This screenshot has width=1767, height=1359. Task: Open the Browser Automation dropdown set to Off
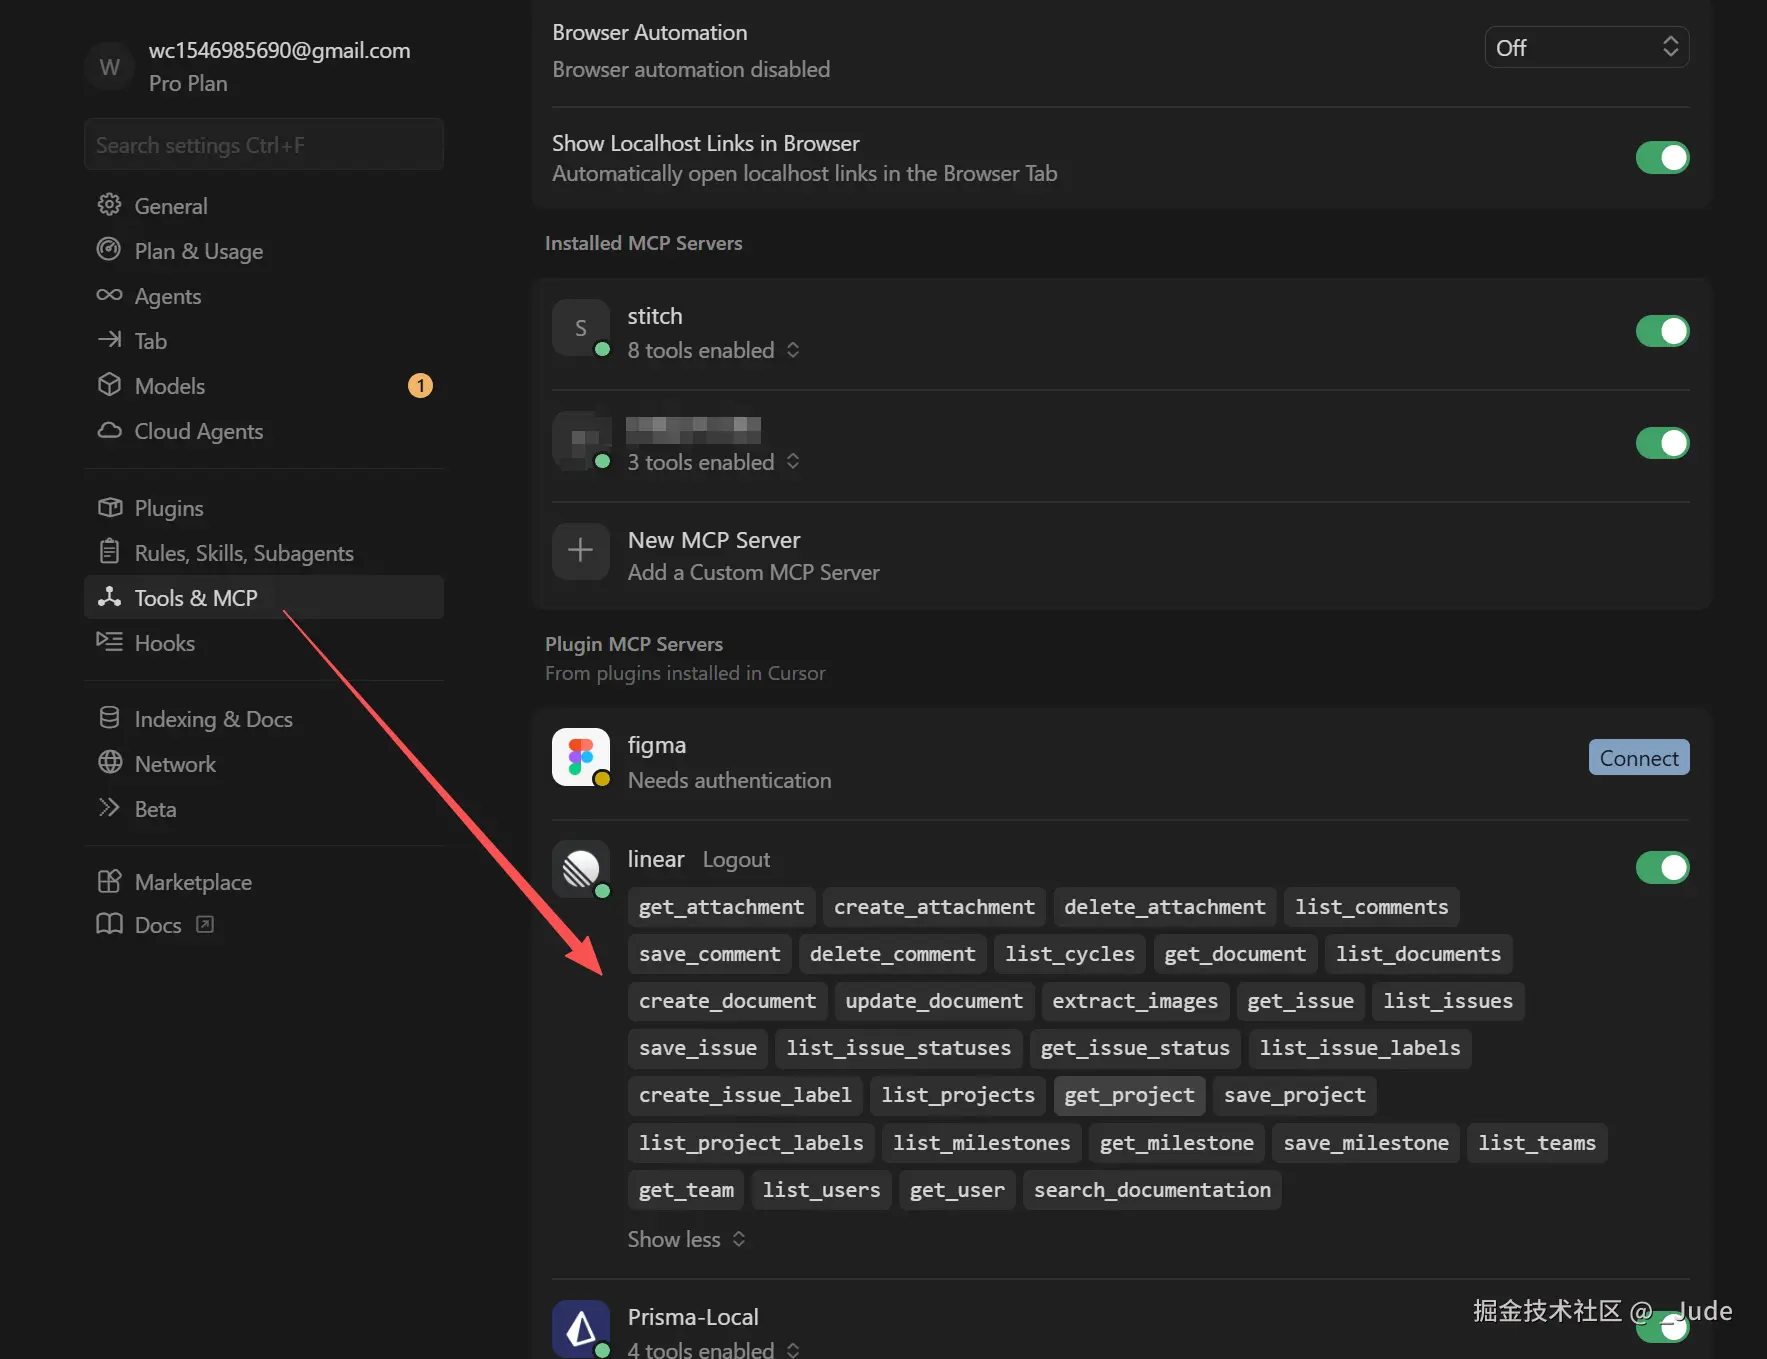1587,47
